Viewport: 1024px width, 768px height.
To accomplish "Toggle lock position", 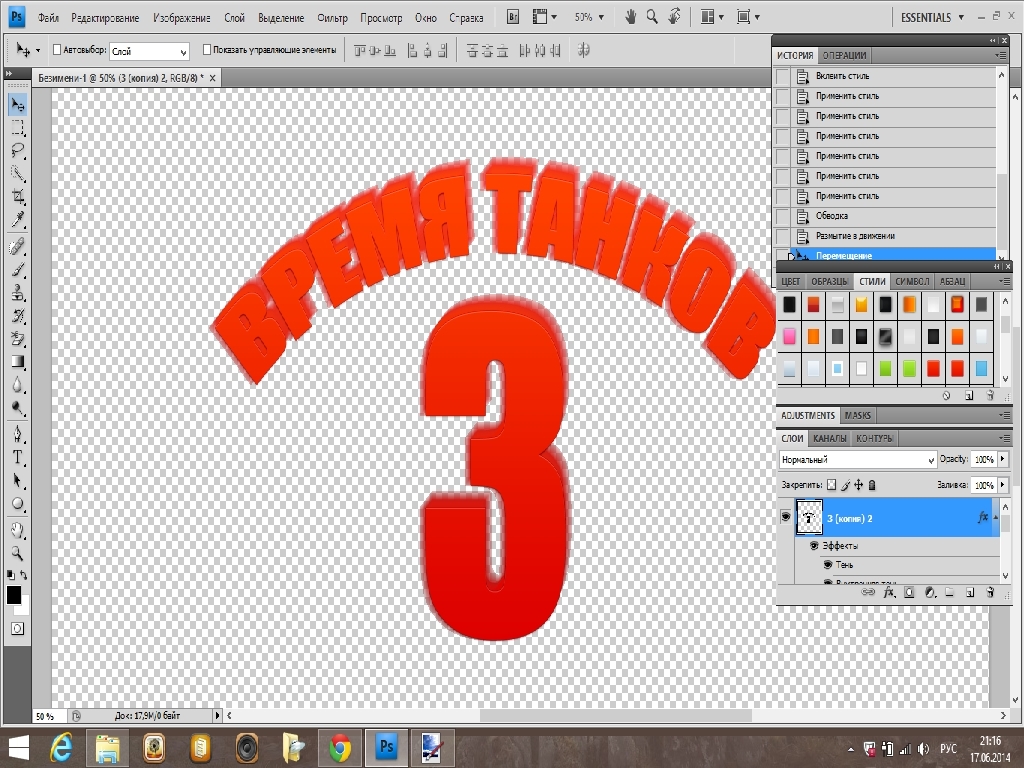I will tap(858, 485).
